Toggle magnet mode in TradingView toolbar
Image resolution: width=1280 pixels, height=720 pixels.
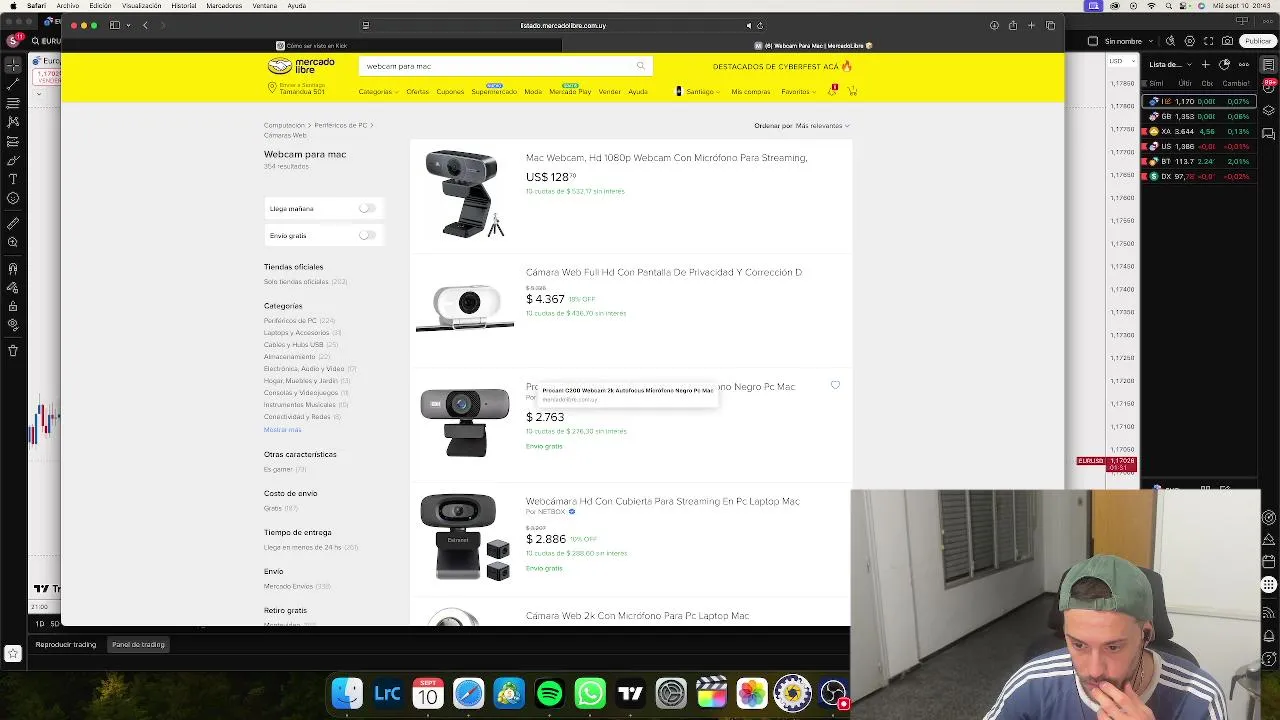[x=13, y=268]
